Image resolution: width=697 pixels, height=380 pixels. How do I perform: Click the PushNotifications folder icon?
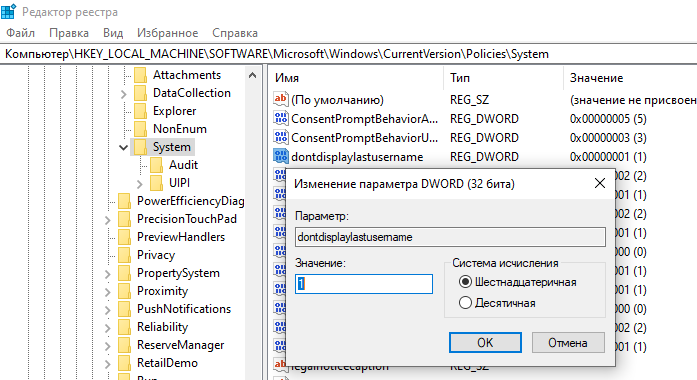click(124, 309)
